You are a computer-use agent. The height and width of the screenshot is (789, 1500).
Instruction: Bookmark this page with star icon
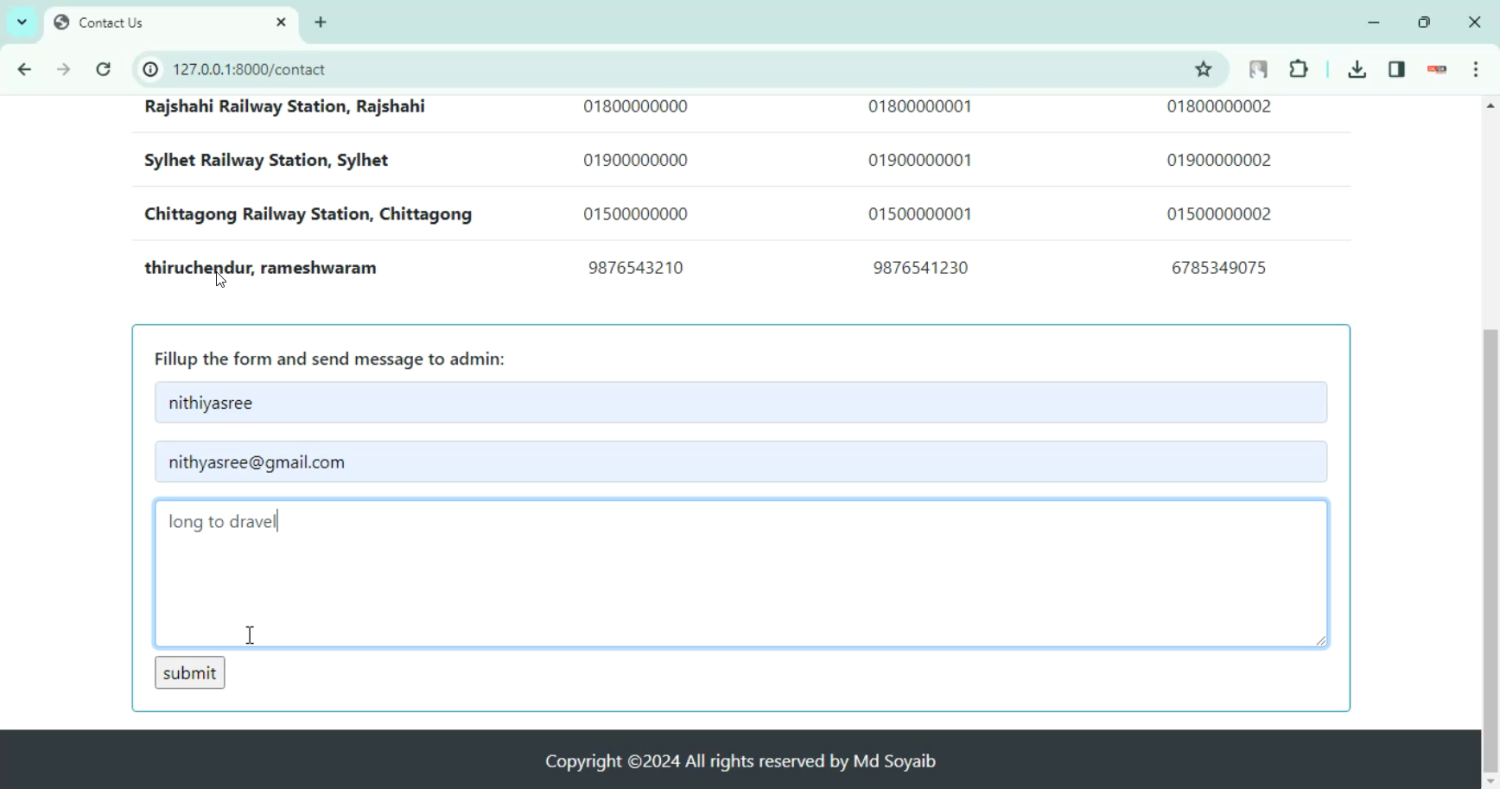[1203, 69]
